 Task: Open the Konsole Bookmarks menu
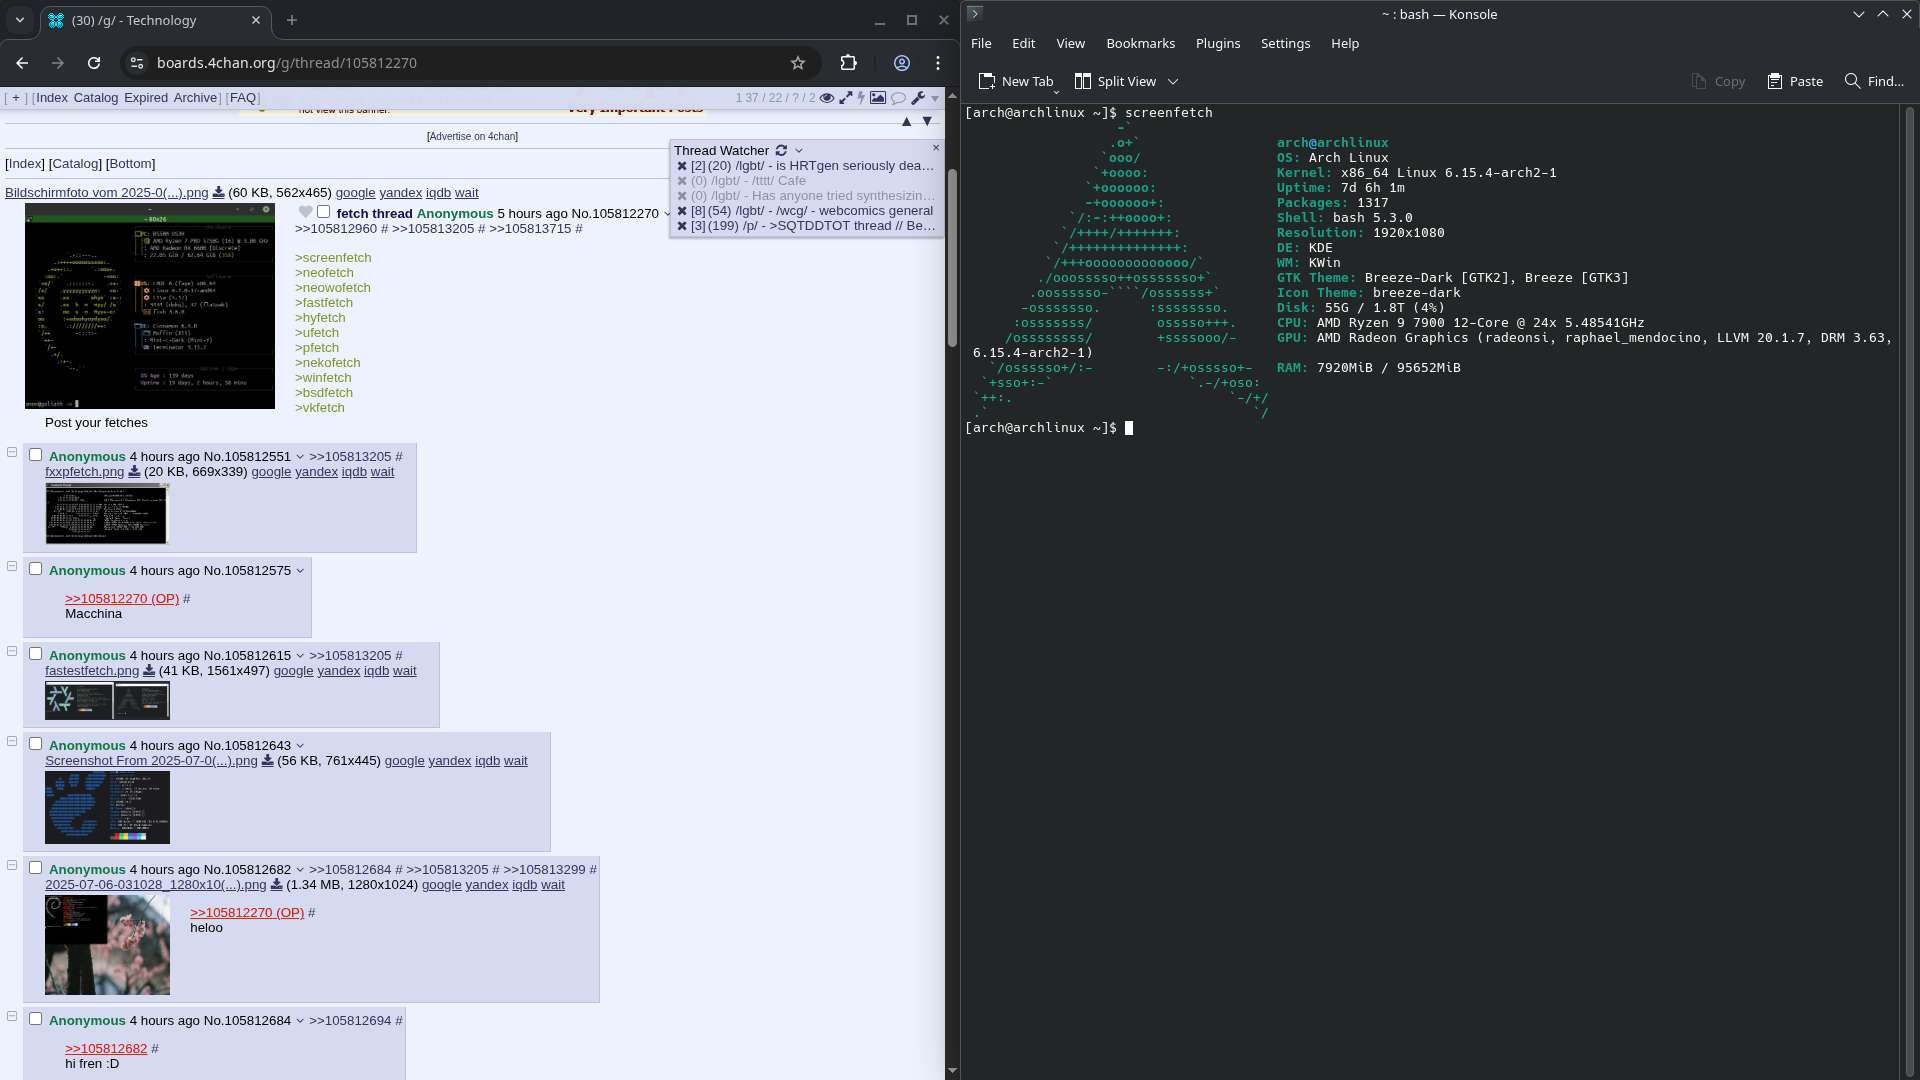coord(1140,44)
